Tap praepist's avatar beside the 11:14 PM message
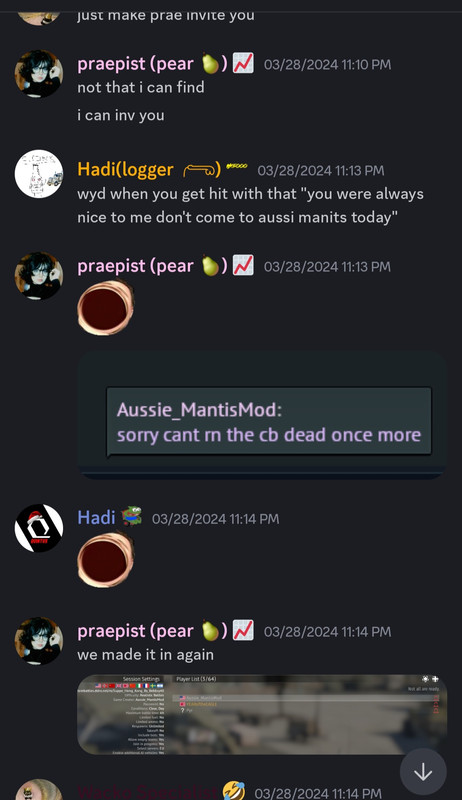Image resolution: width=462 pixels, height=800 pixels. (39, 641)
